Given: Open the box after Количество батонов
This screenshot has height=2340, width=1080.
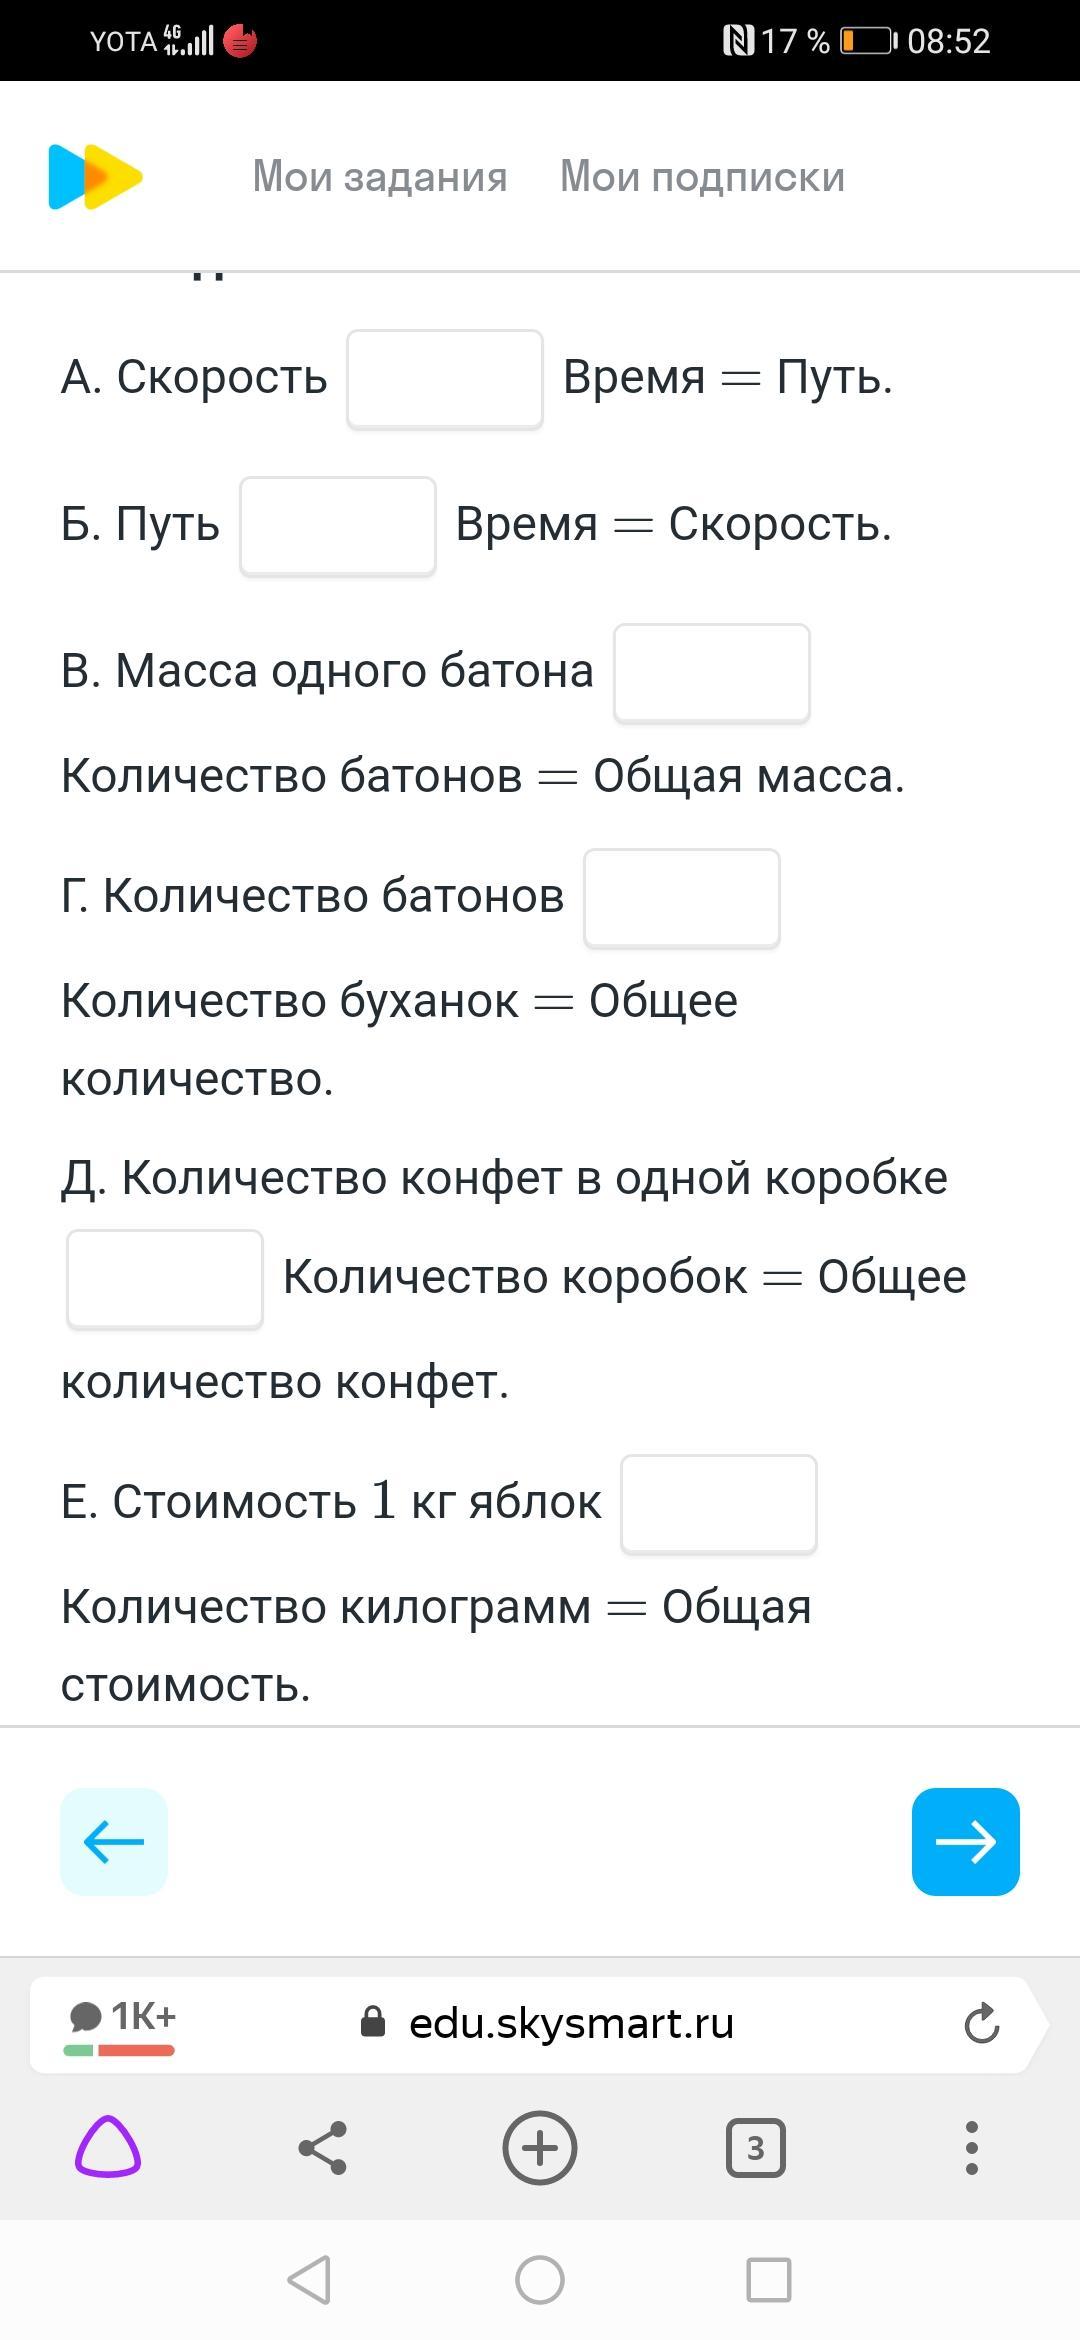Looking at the screenshot, I should (x=682, y=898).
